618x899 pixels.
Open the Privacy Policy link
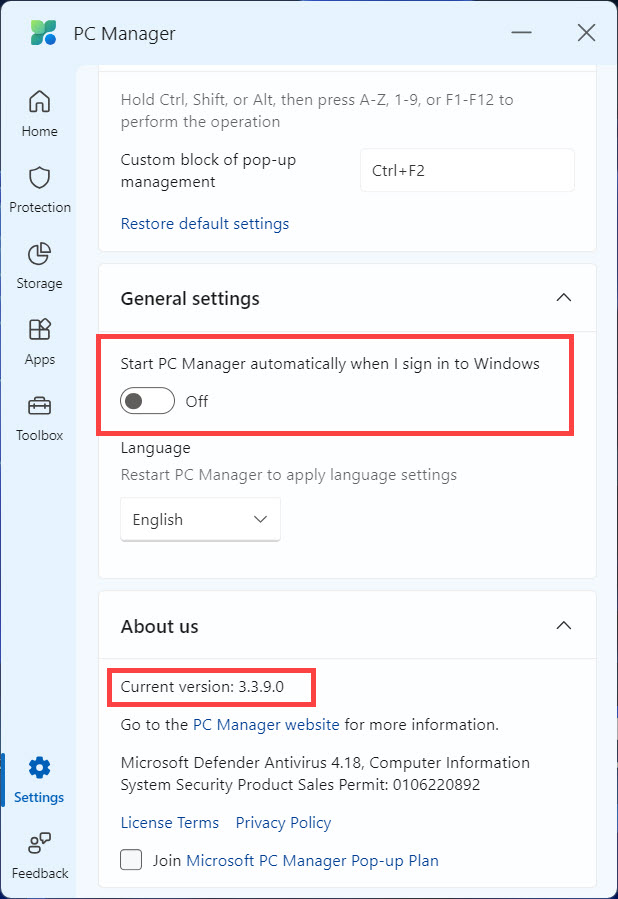[x=283, y=822]
